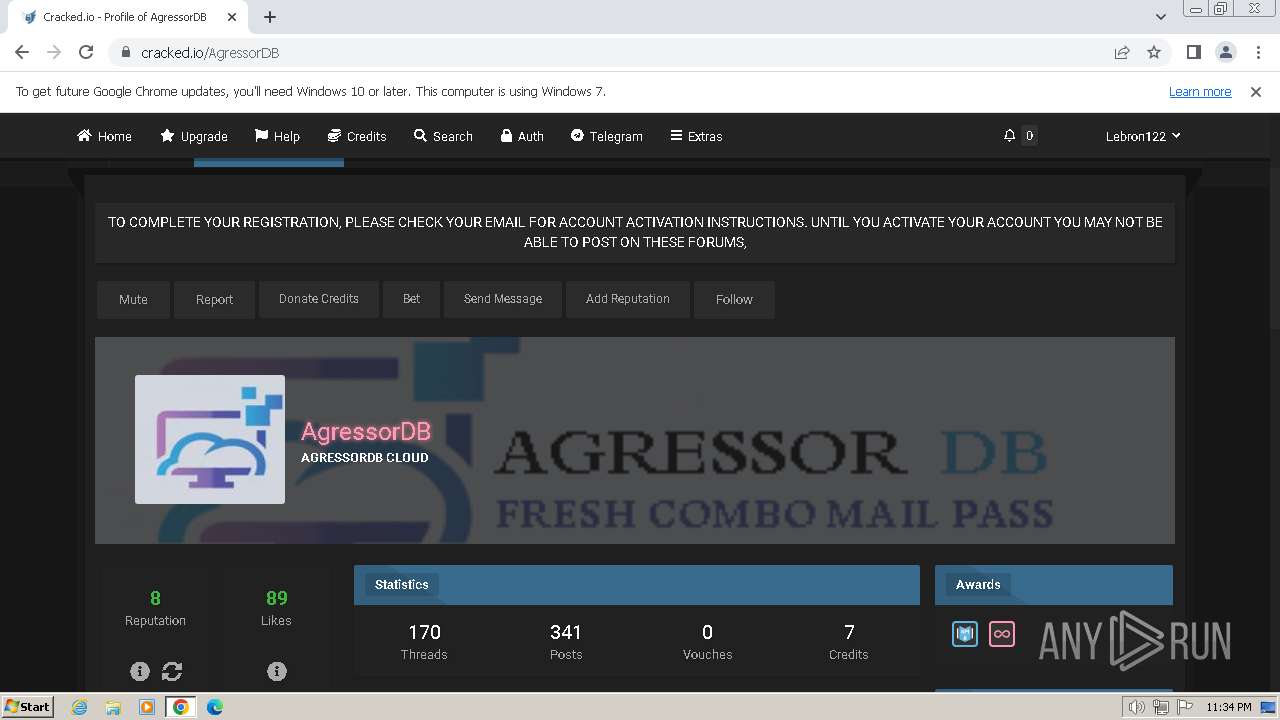The image size is (1280, 720).
Task: Click the 341 Posts statistic
Action: [x=566, y=642]
